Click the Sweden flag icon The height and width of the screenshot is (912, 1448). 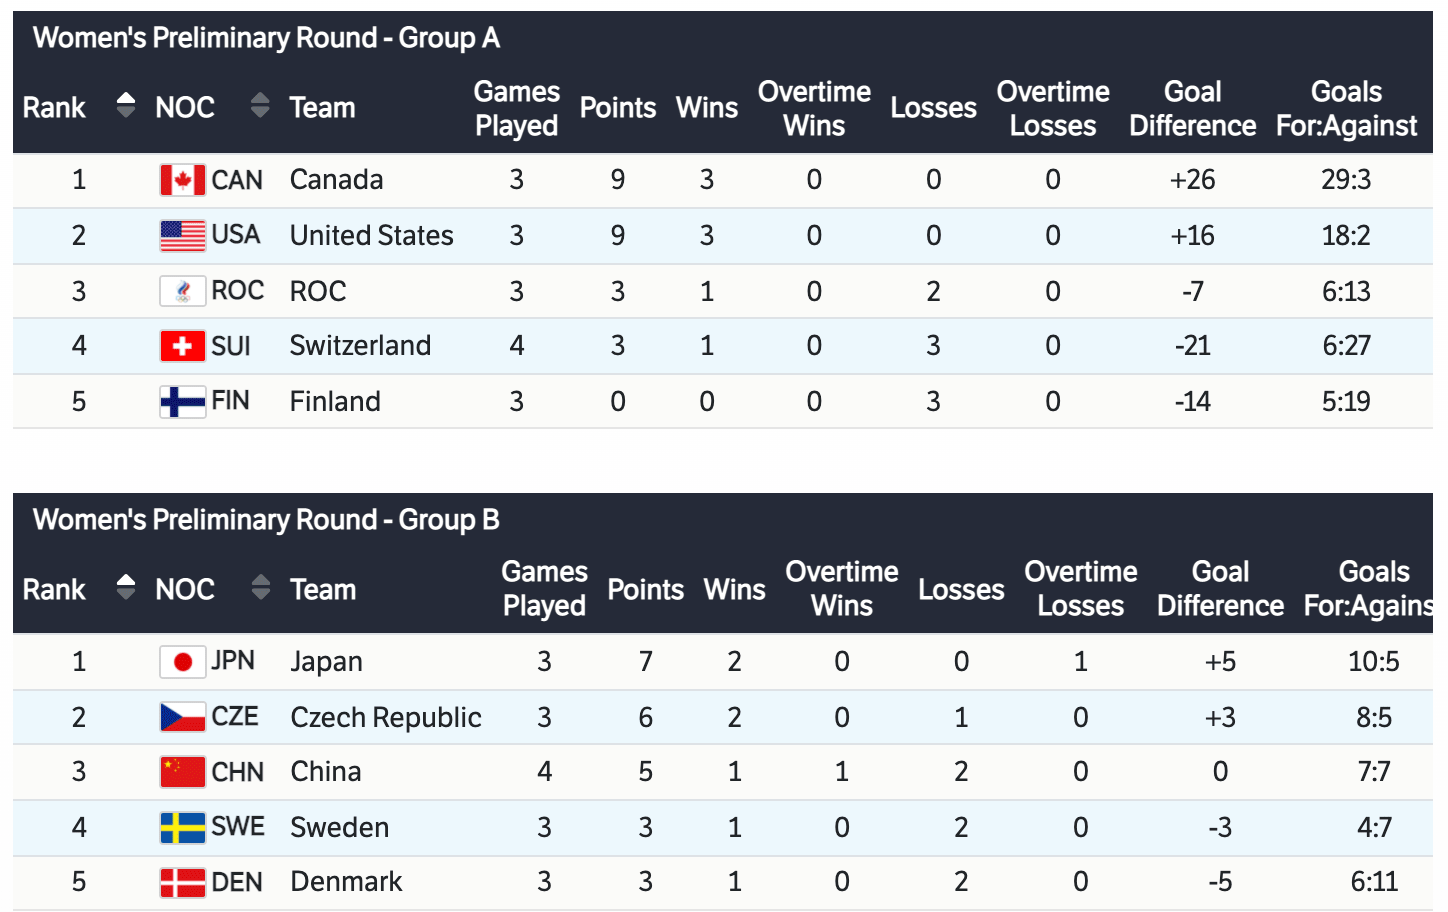tap(182, 827)
